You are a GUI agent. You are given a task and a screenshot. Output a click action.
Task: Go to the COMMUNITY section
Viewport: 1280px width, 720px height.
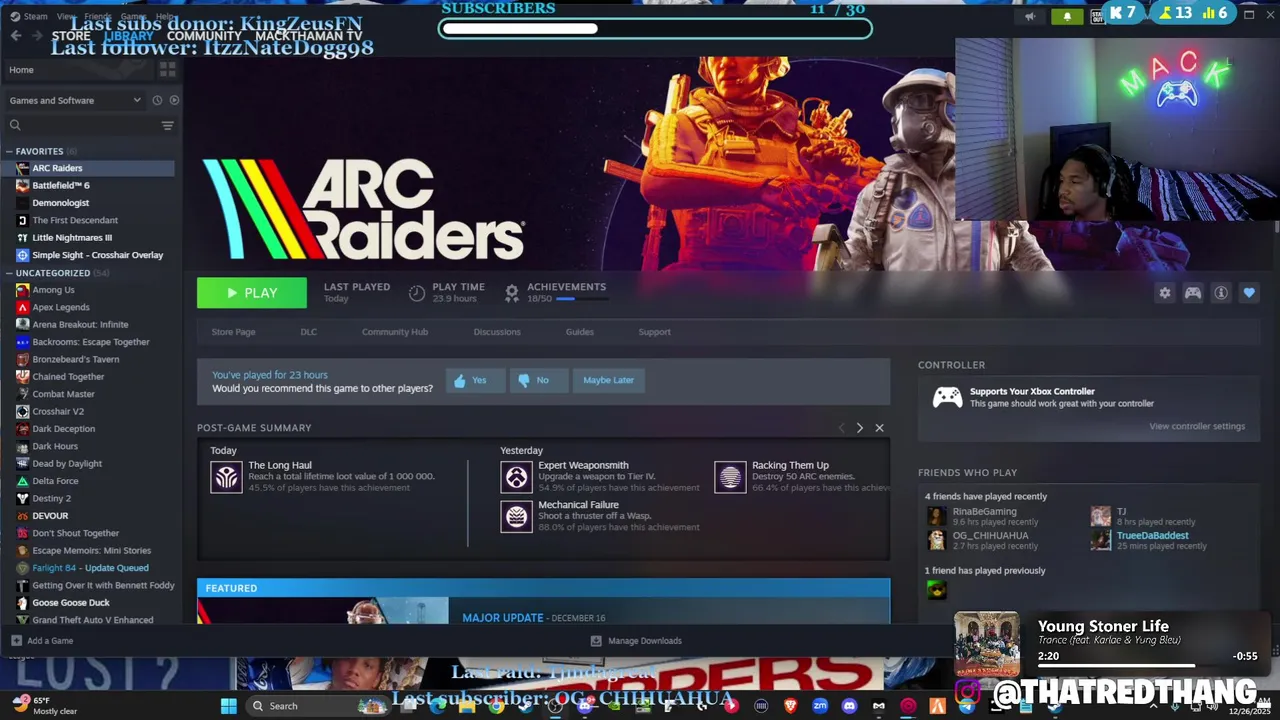point(204,36)
